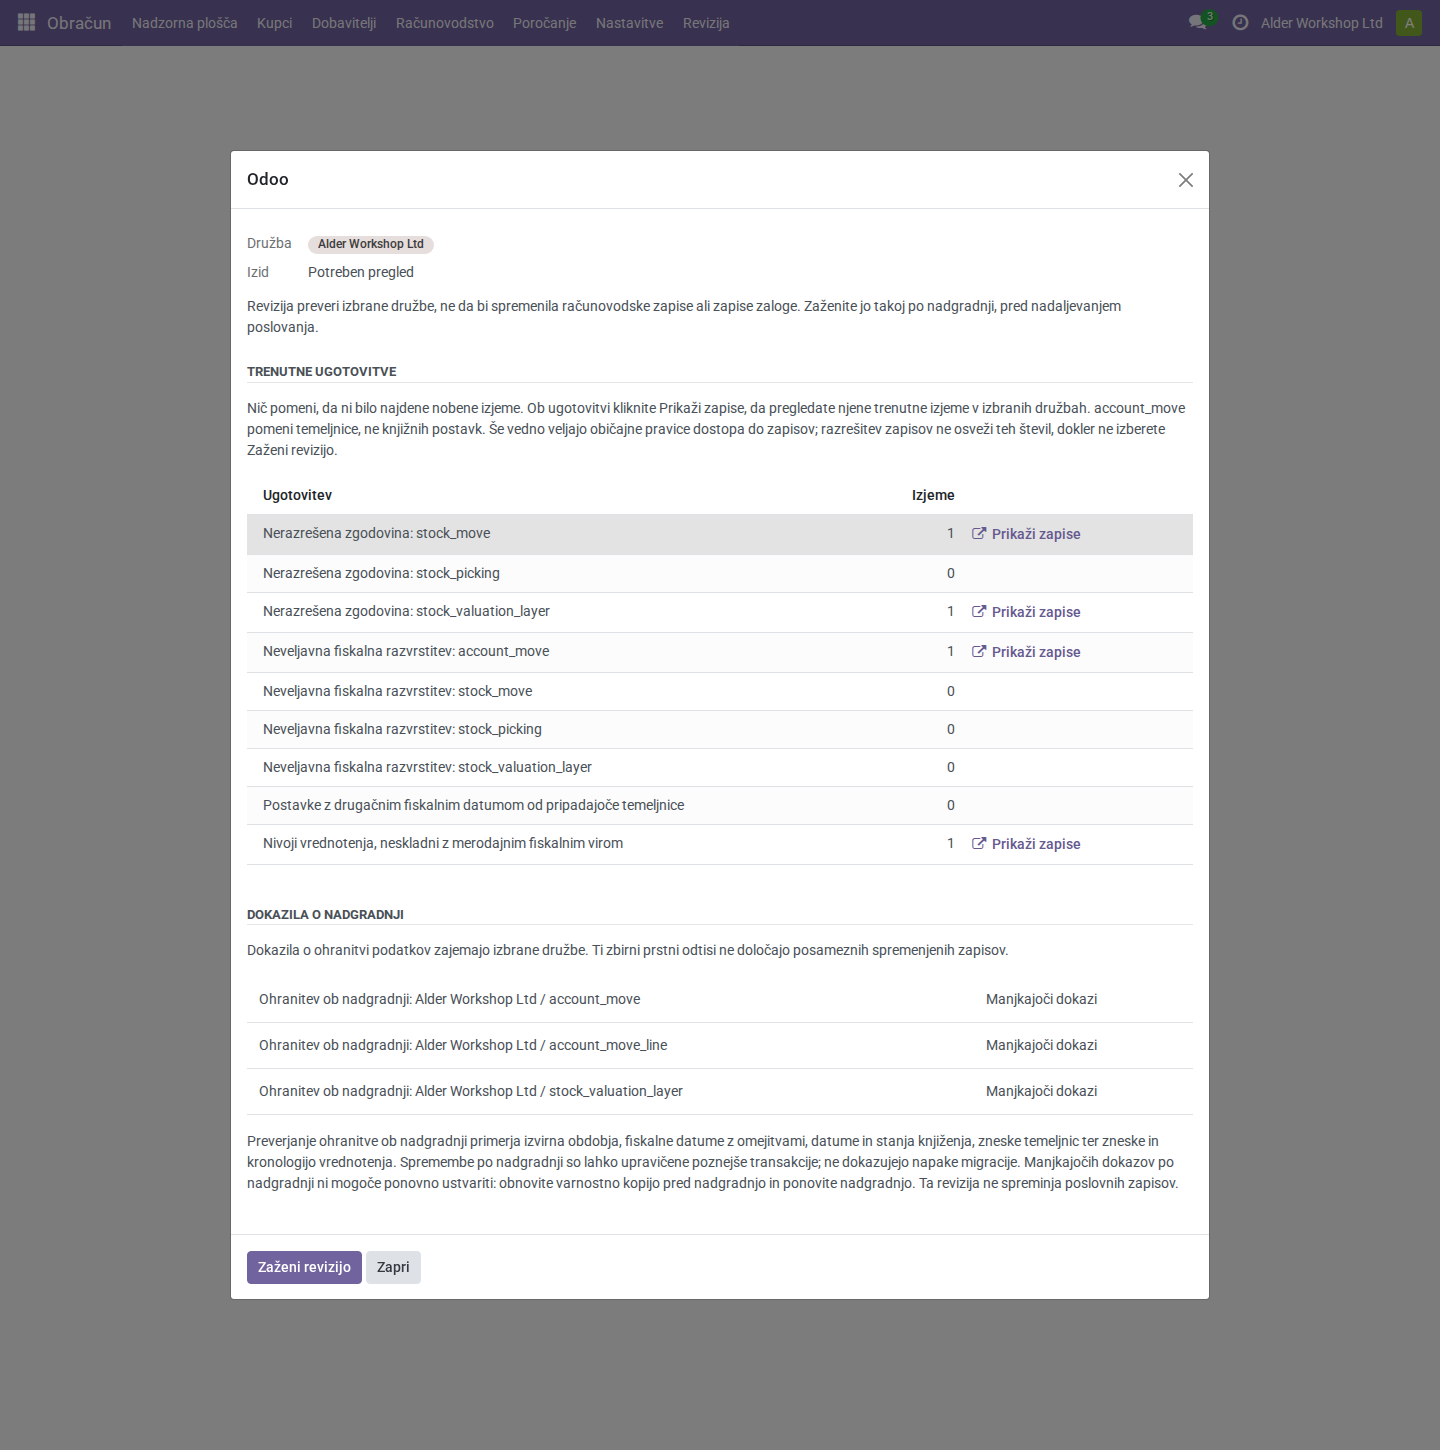Screen dimensions: 1440x1450
Task: Open the Revizija menu
Action: 706,23
